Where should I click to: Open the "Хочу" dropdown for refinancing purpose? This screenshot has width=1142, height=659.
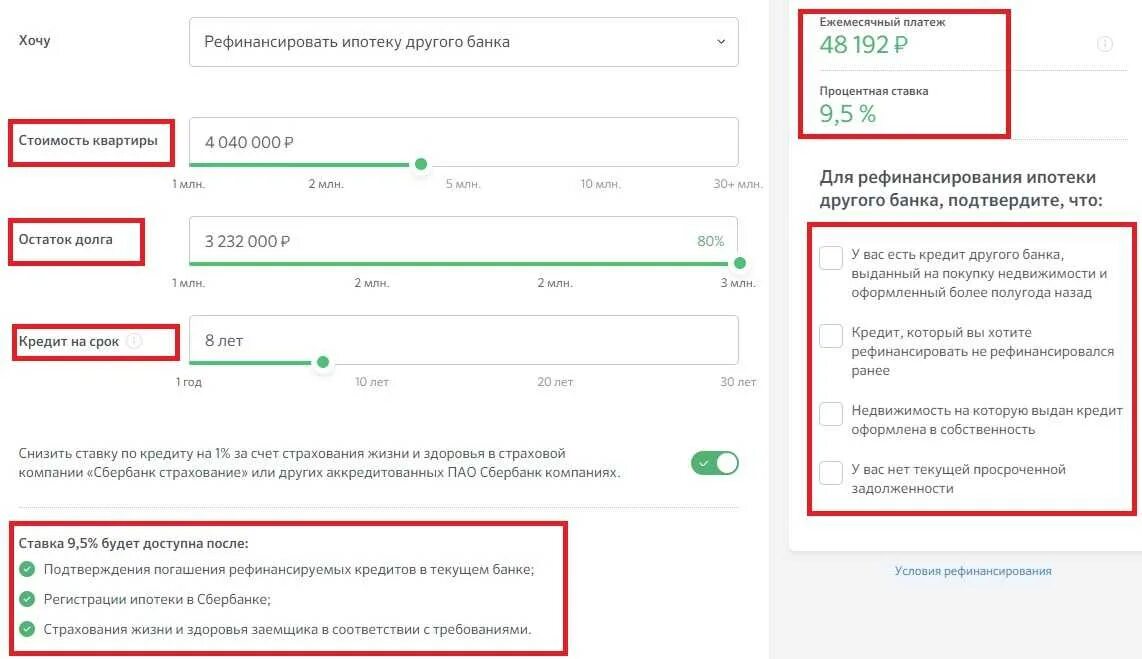pos(463,42)
